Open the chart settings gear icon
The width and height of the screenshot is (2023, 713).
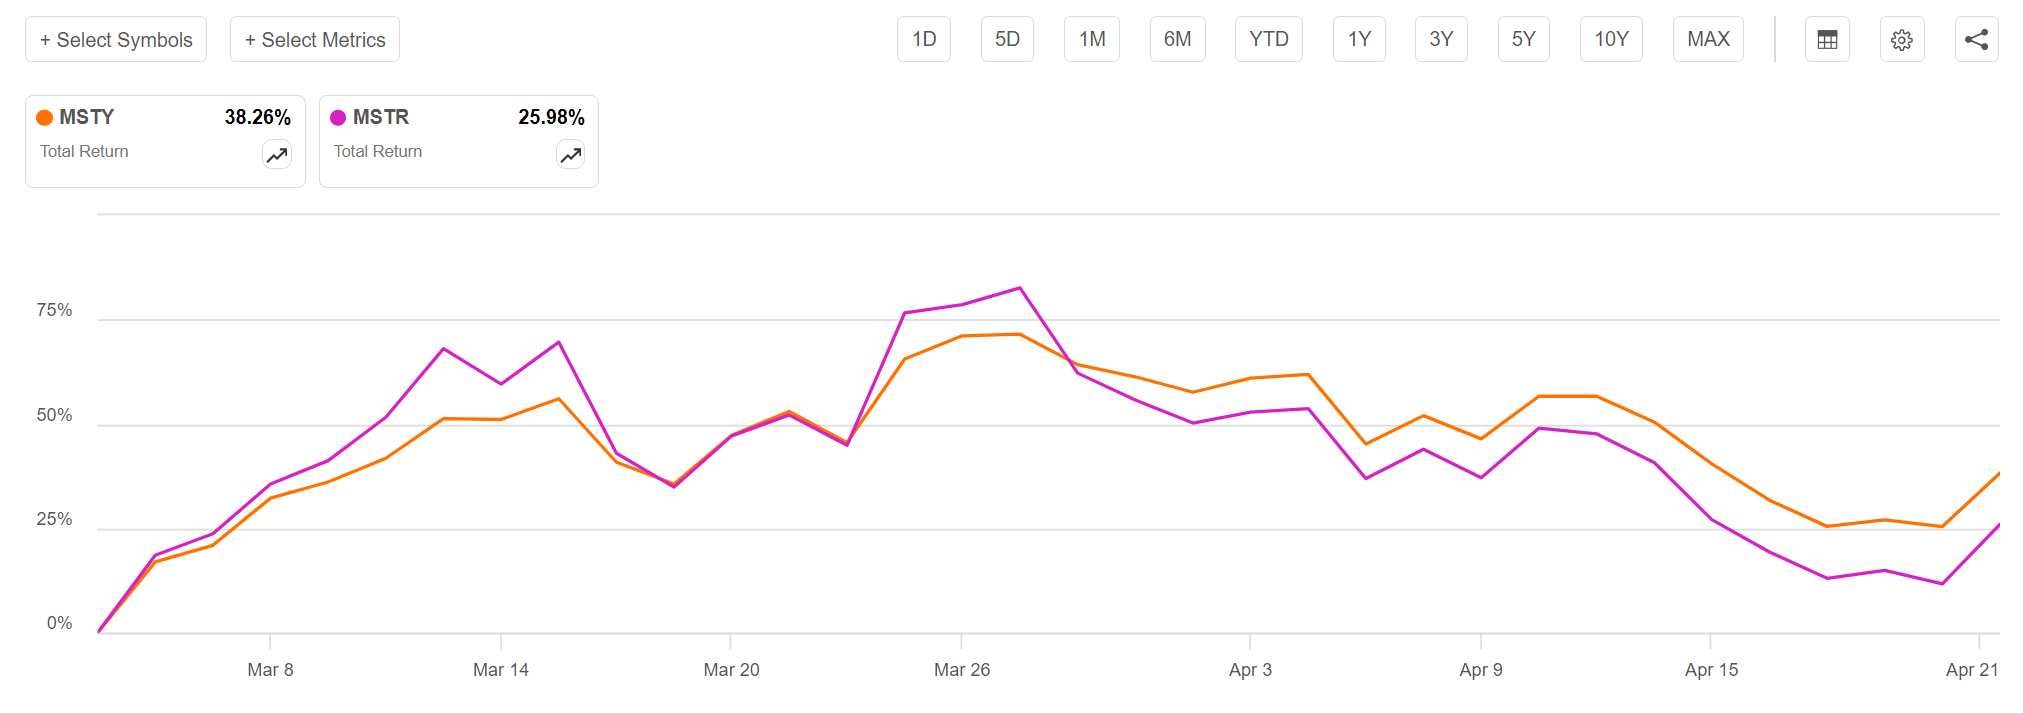[x=1901, y=38]
